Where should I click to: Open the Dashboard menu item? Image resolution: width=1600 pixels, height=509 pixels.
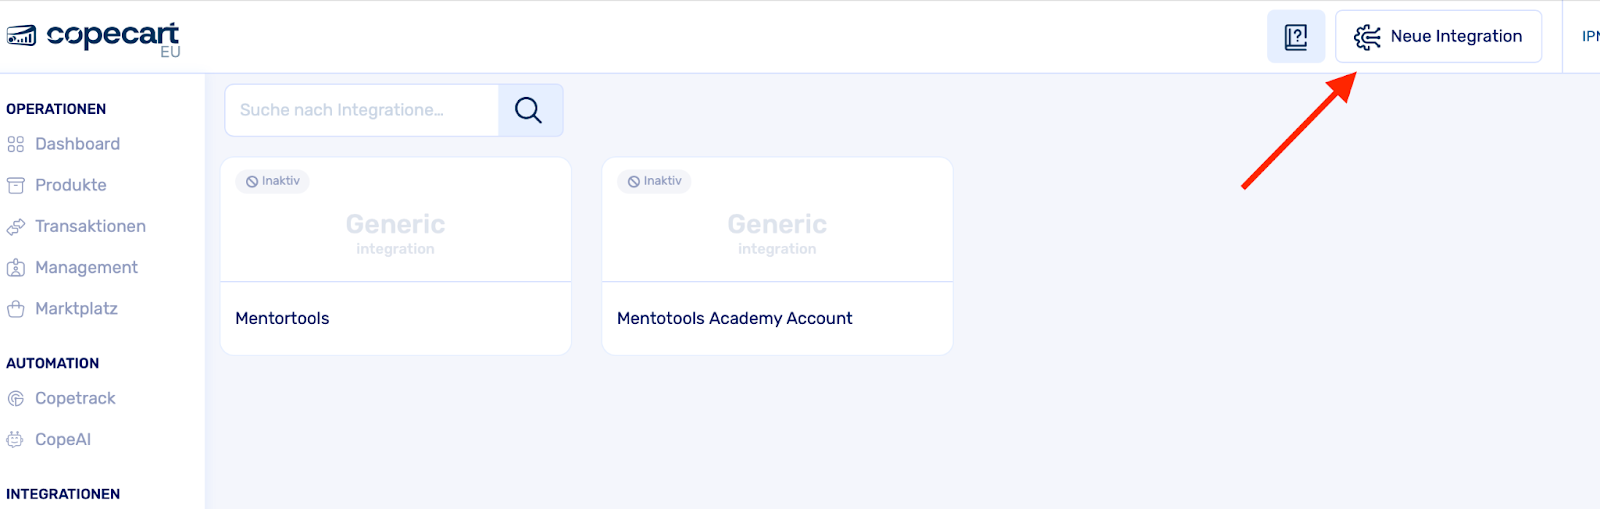(77, 144)
